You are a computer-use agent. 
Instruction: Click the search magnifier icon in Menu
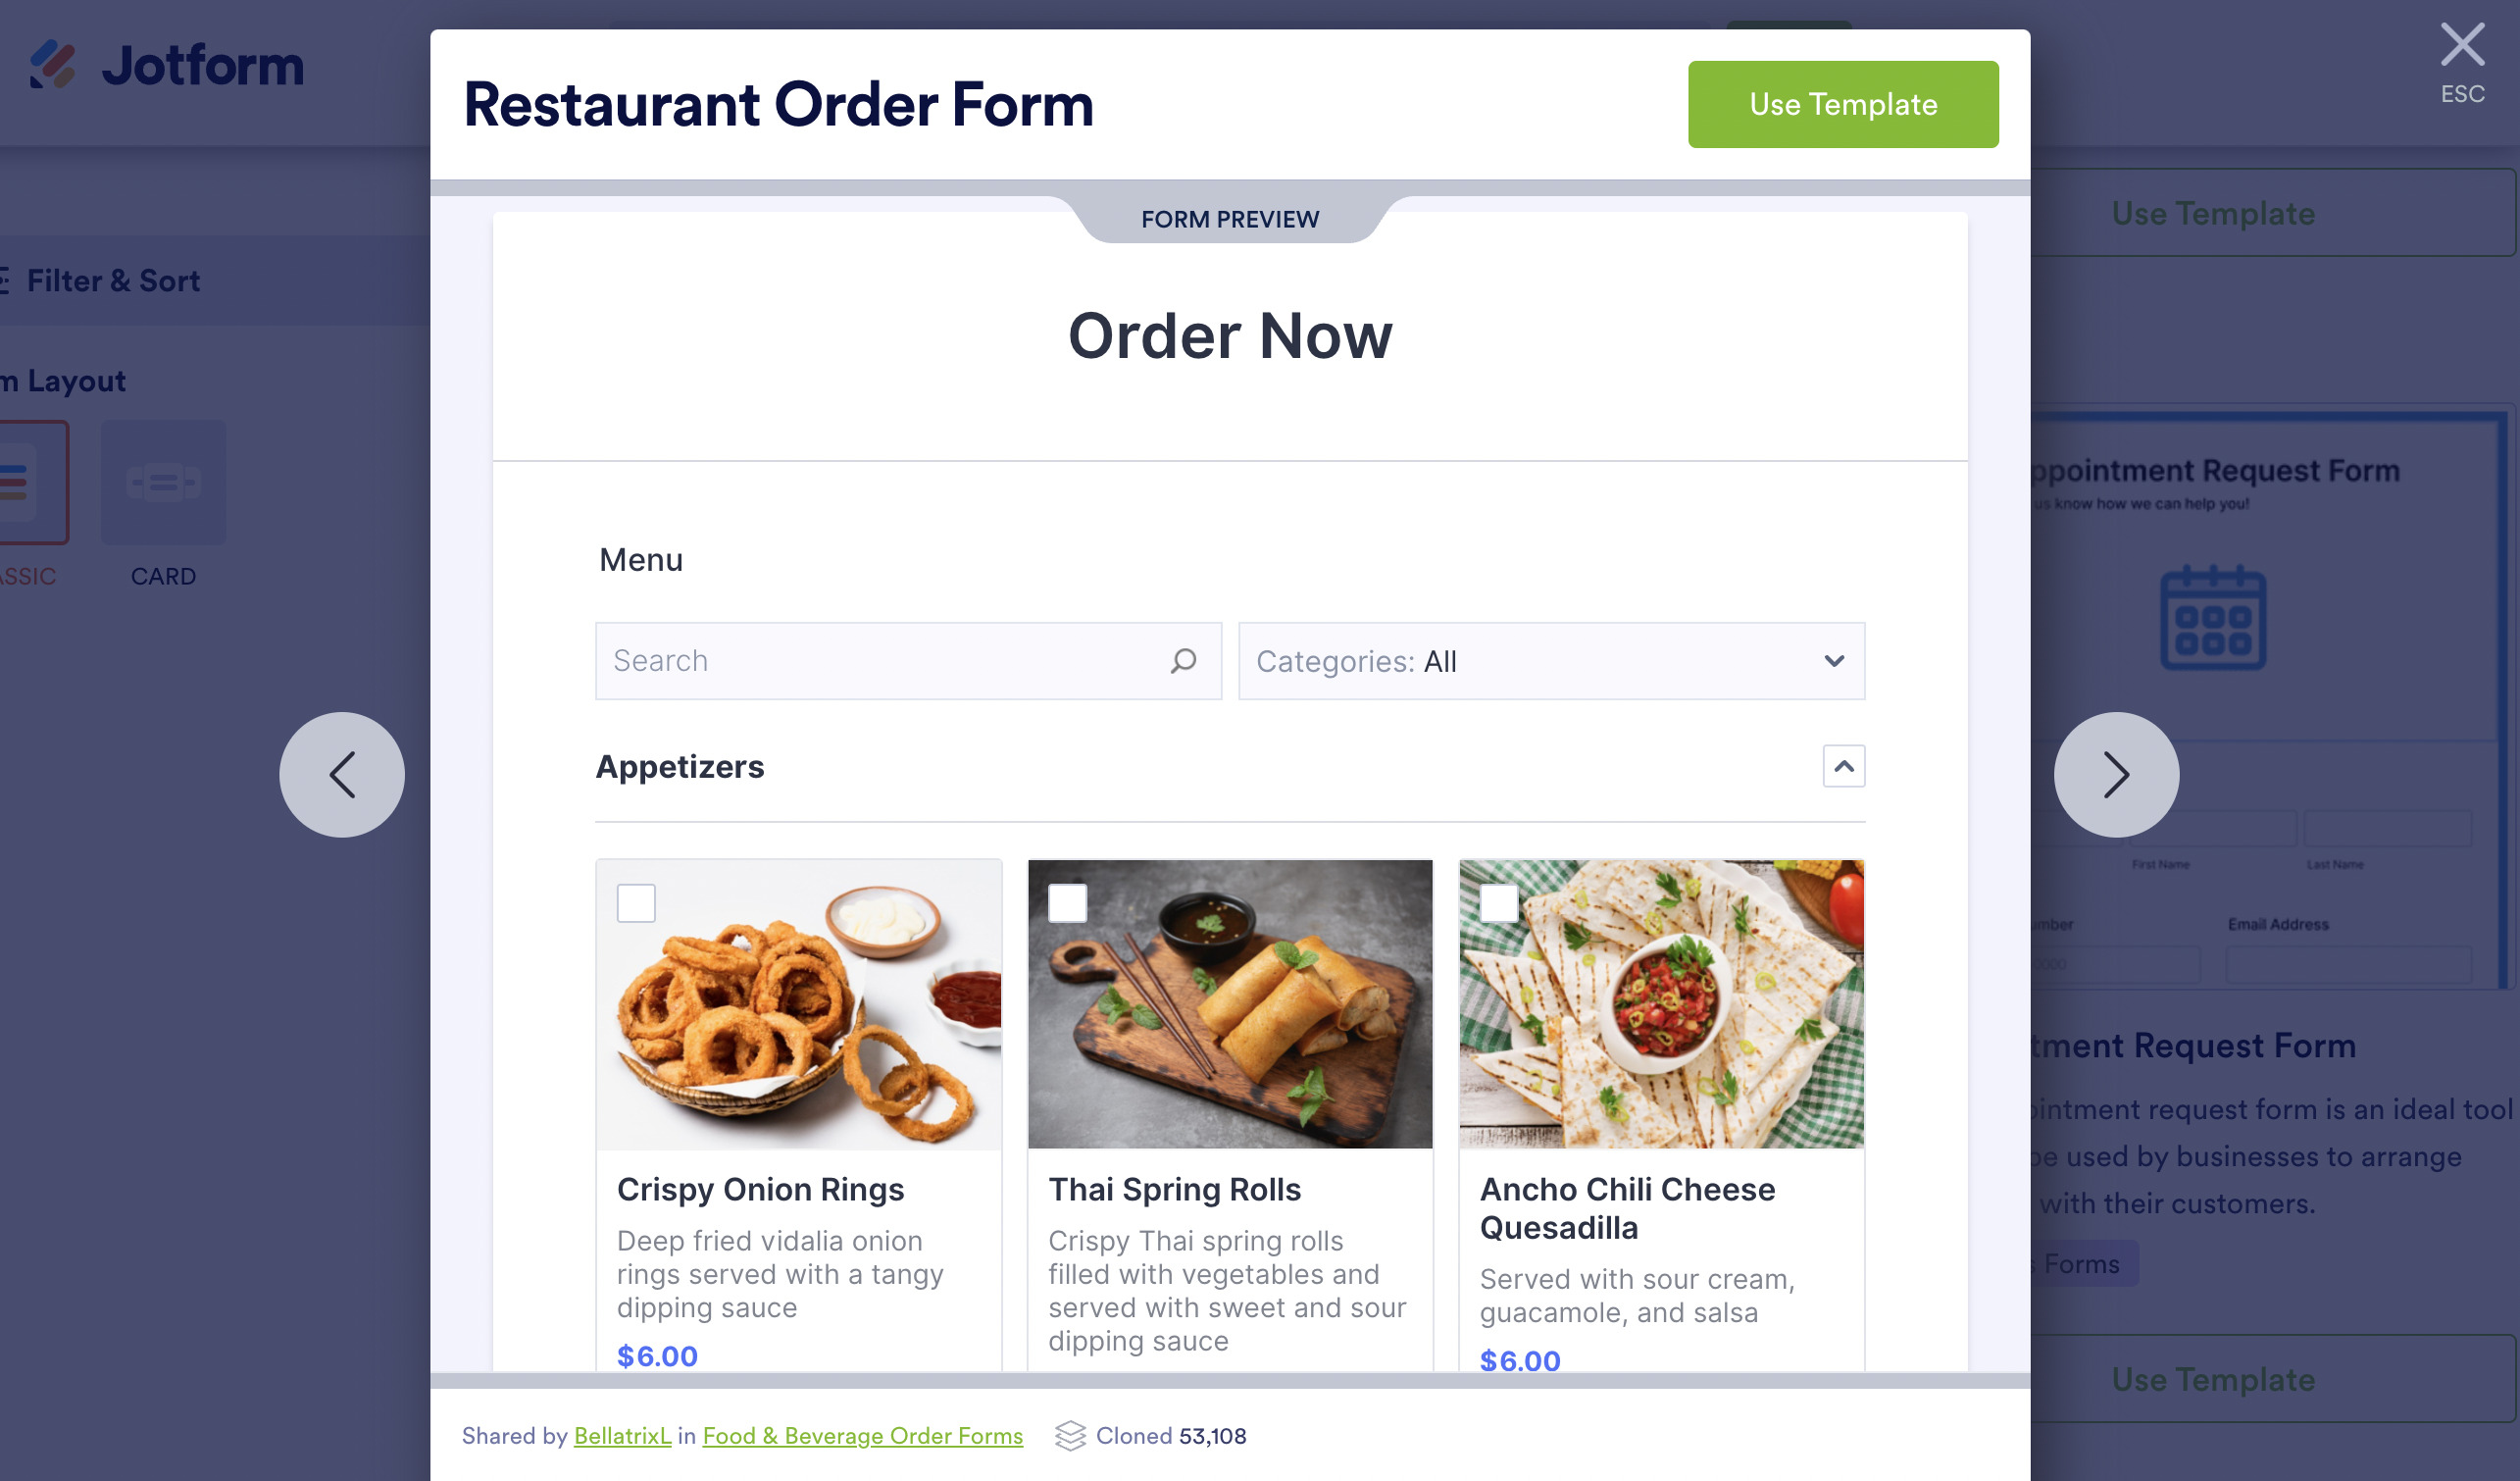tap(1181, 661)
